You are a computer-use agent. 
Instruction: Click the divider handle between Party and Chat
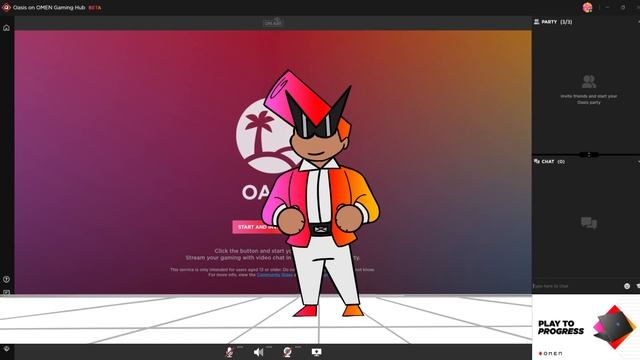[589, 154]
